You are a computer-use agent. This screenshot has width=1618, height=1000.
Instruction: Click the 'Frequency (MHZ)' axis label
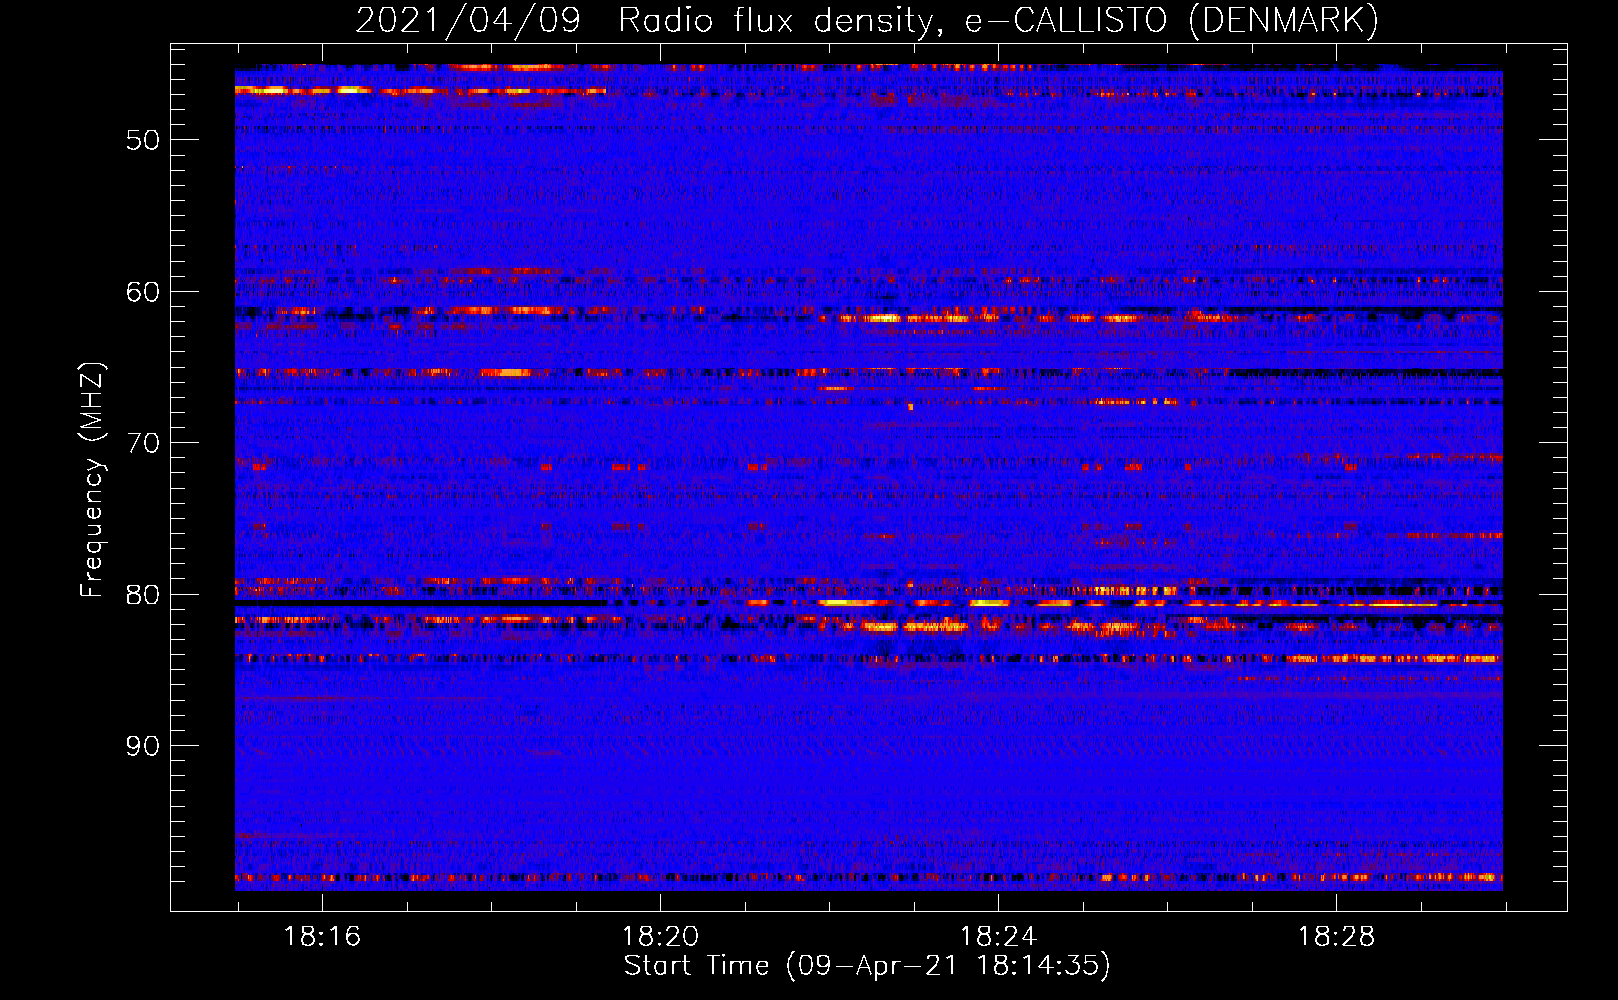click(x=91, y=480)
